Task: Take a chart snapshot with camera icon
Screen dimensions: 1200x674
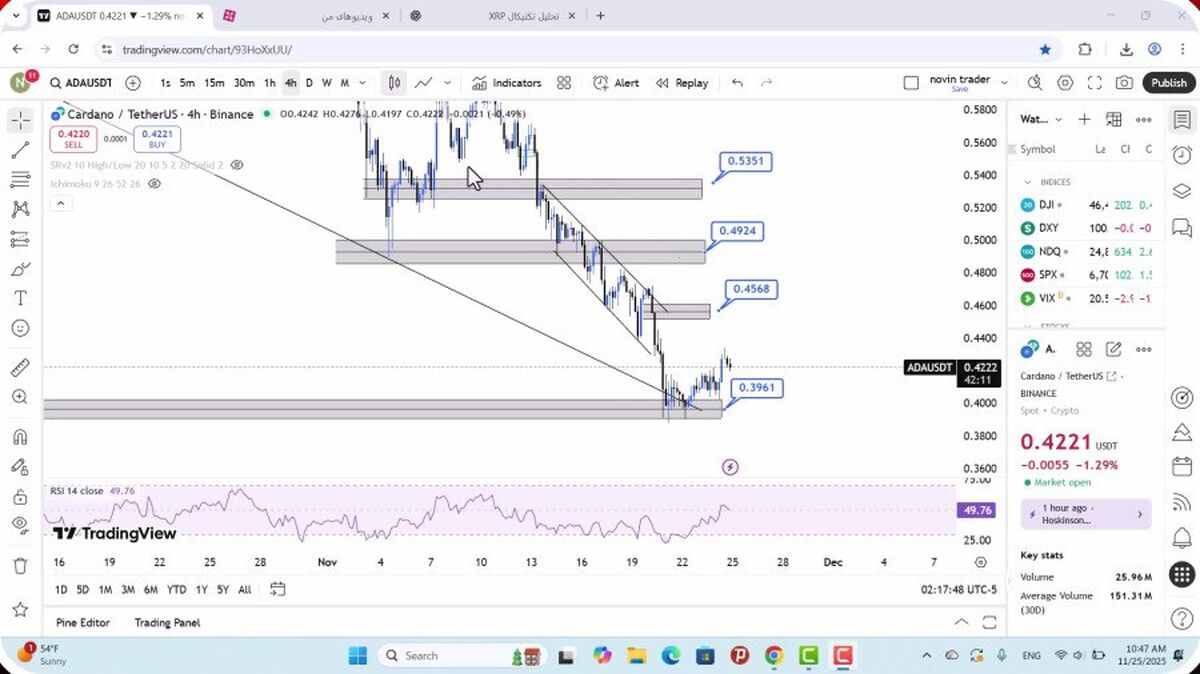Action: point(1124,83)
